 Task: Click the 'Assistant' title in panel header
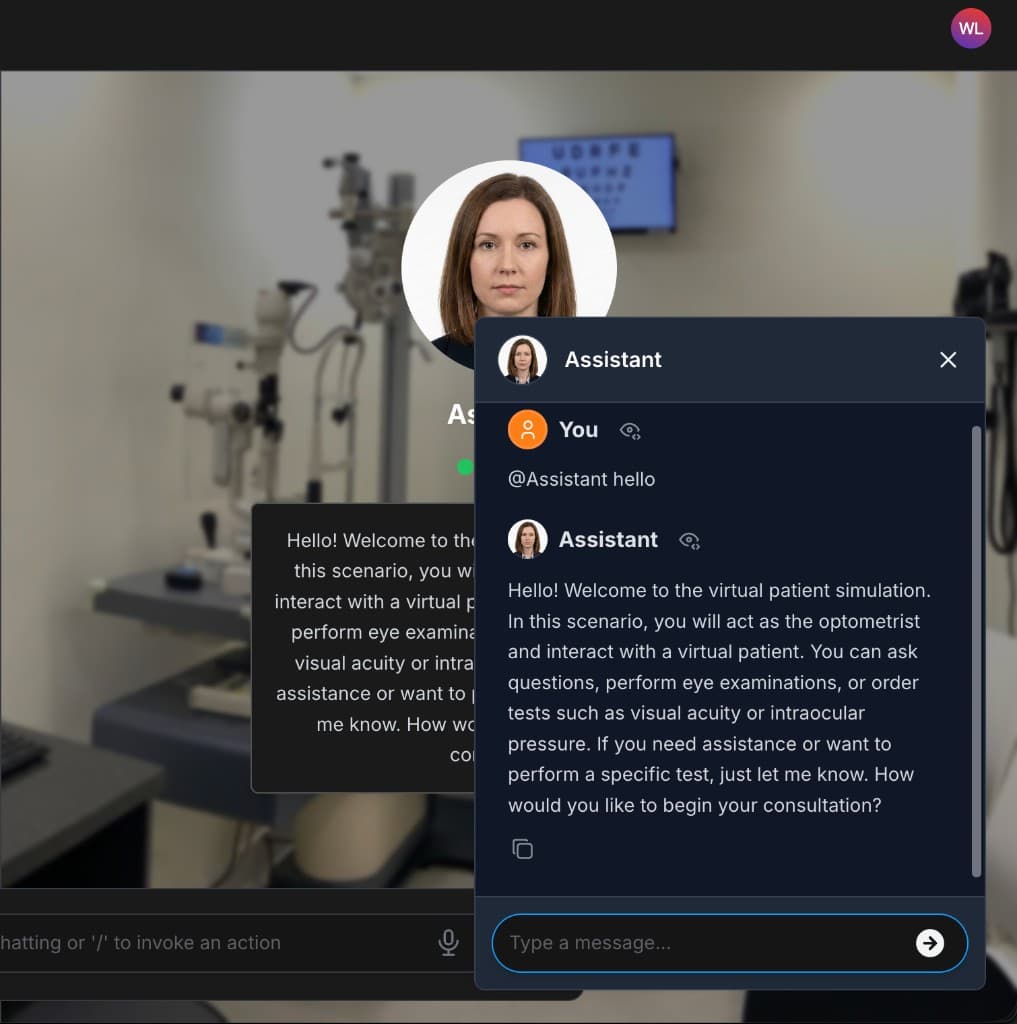(x=613, y=360)
